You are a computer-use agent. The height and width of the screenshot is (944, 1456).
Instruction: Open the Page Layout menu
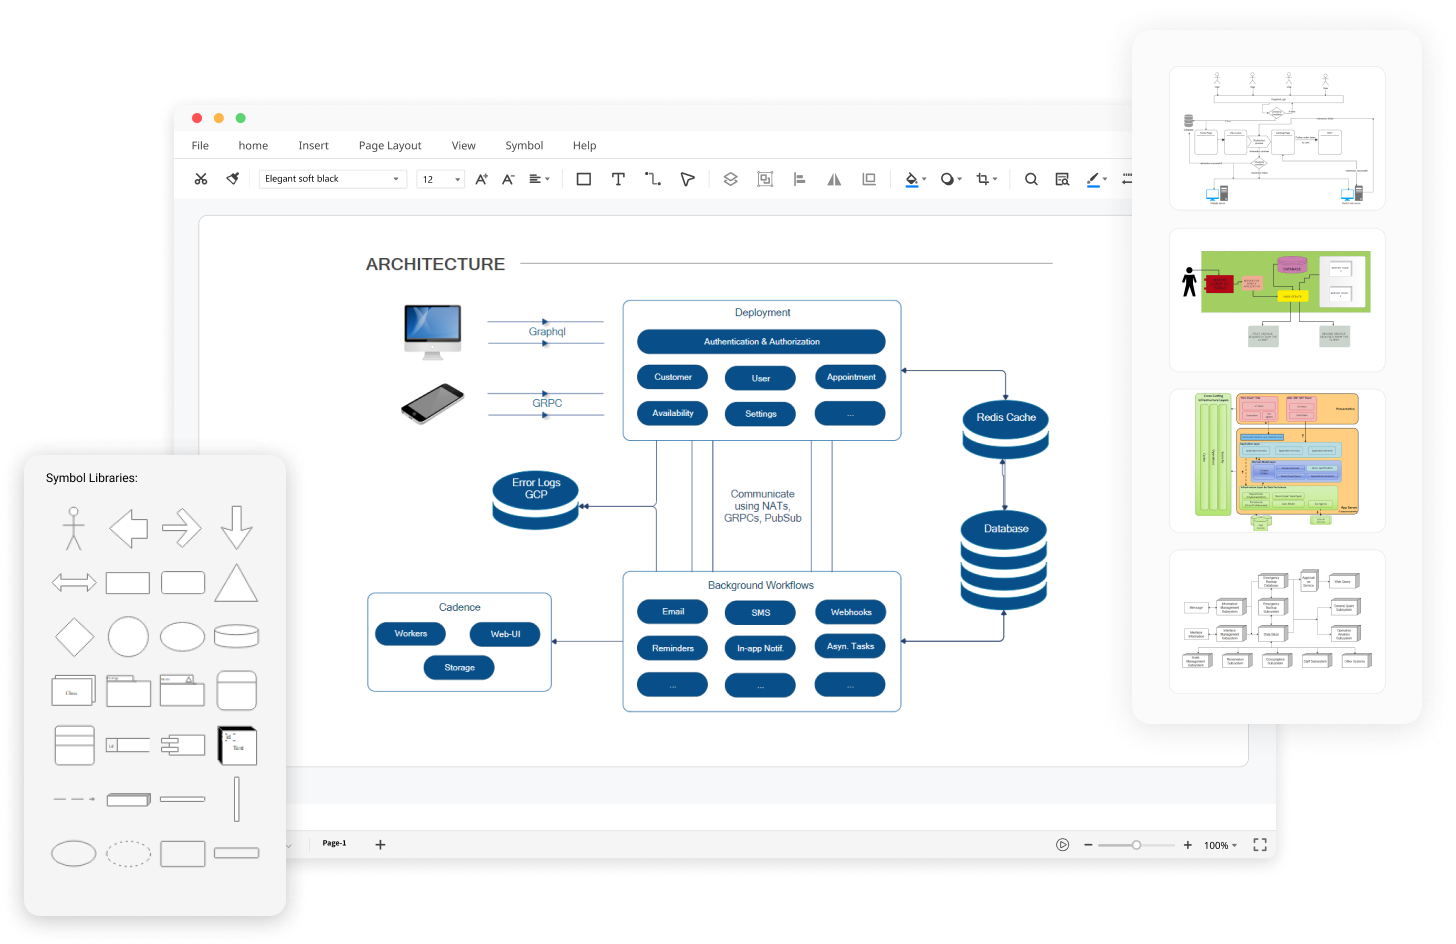(x=390, y=145)
